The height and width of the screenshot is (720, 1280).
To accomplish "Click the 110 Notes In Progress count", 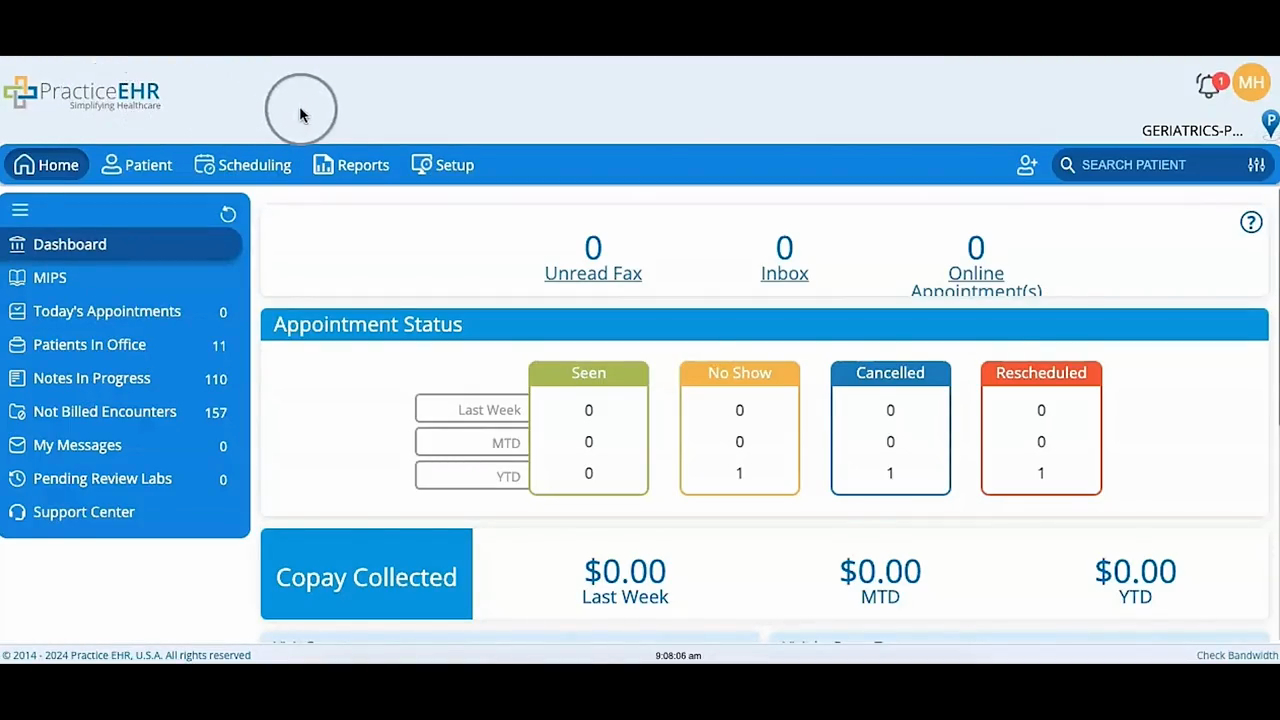I will pyautogui.click(x=215, y=379).
